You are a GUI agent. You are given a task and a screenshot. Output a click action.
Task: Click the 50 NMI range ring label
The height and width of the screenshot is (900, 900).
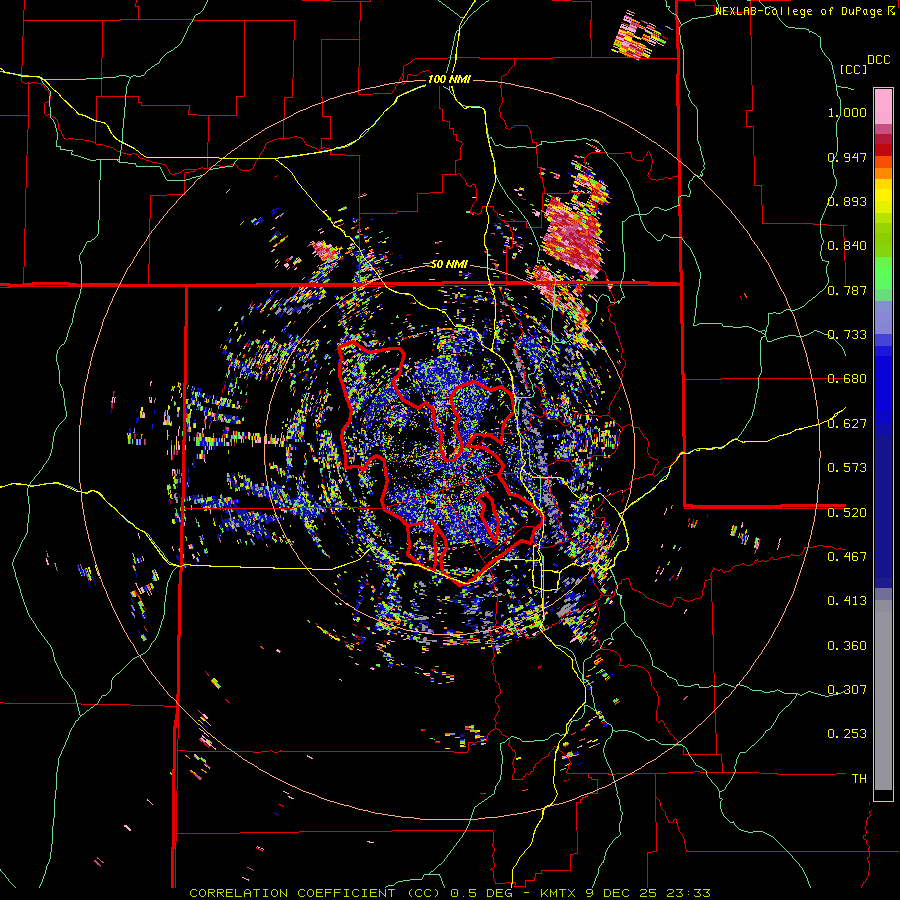coord(449,264)
